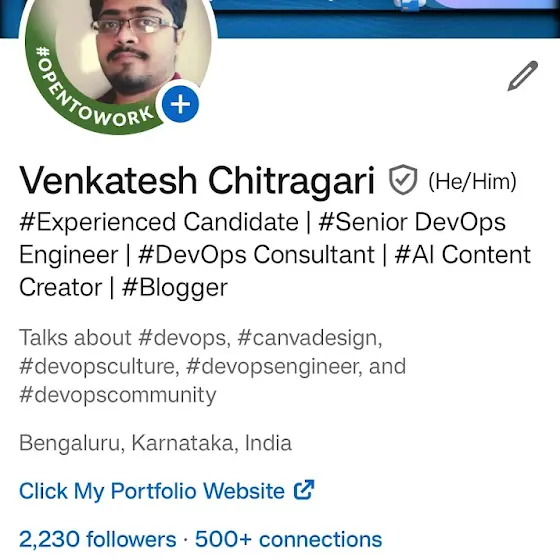This screenshot has height=560, width=560.
Task: Tap the #devopsculture hashtag
Action: point(97,366)
